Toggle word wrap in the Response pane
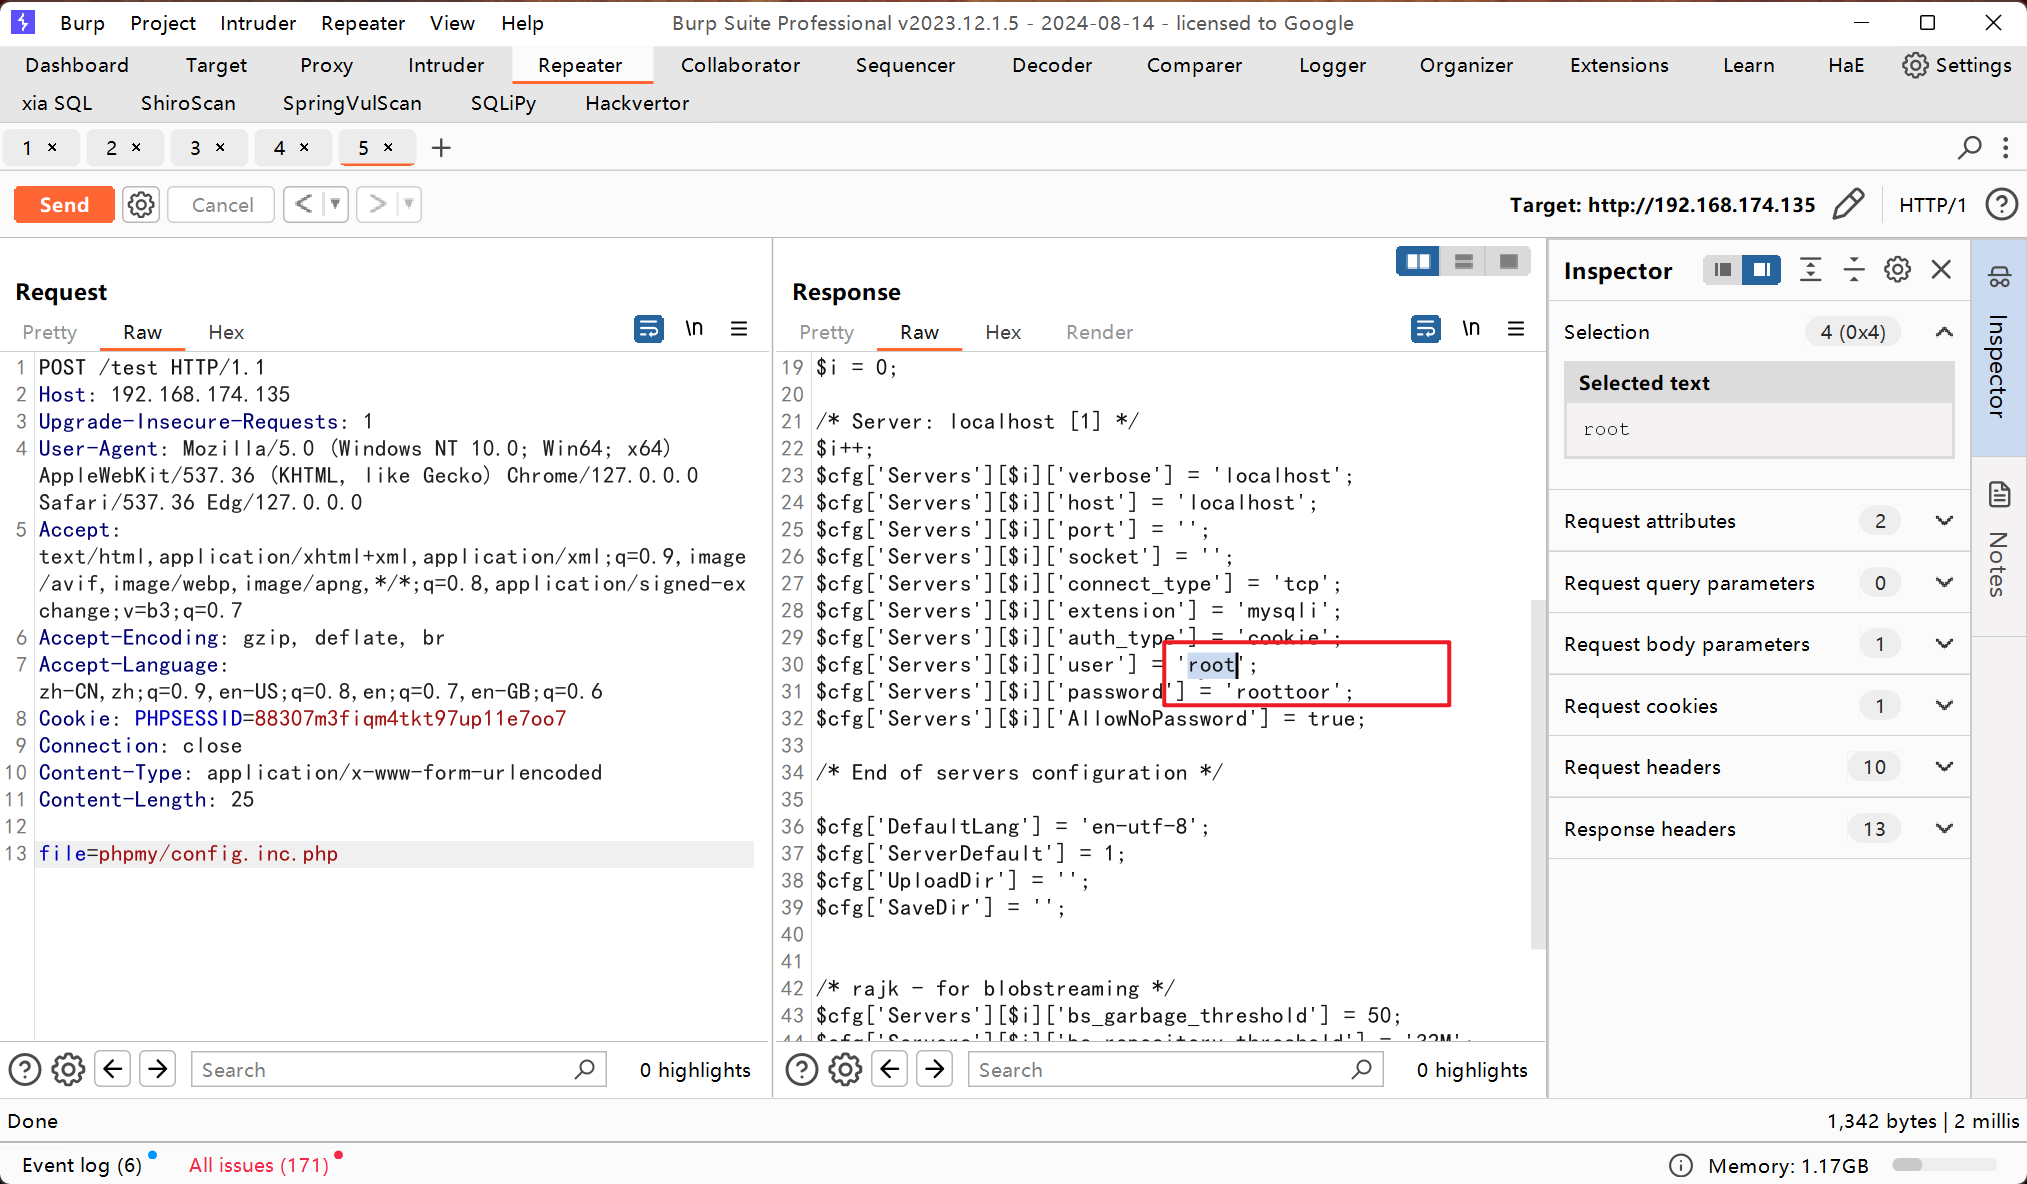The height and width of the screenshot is (1184, 2027). [1426, 328]
